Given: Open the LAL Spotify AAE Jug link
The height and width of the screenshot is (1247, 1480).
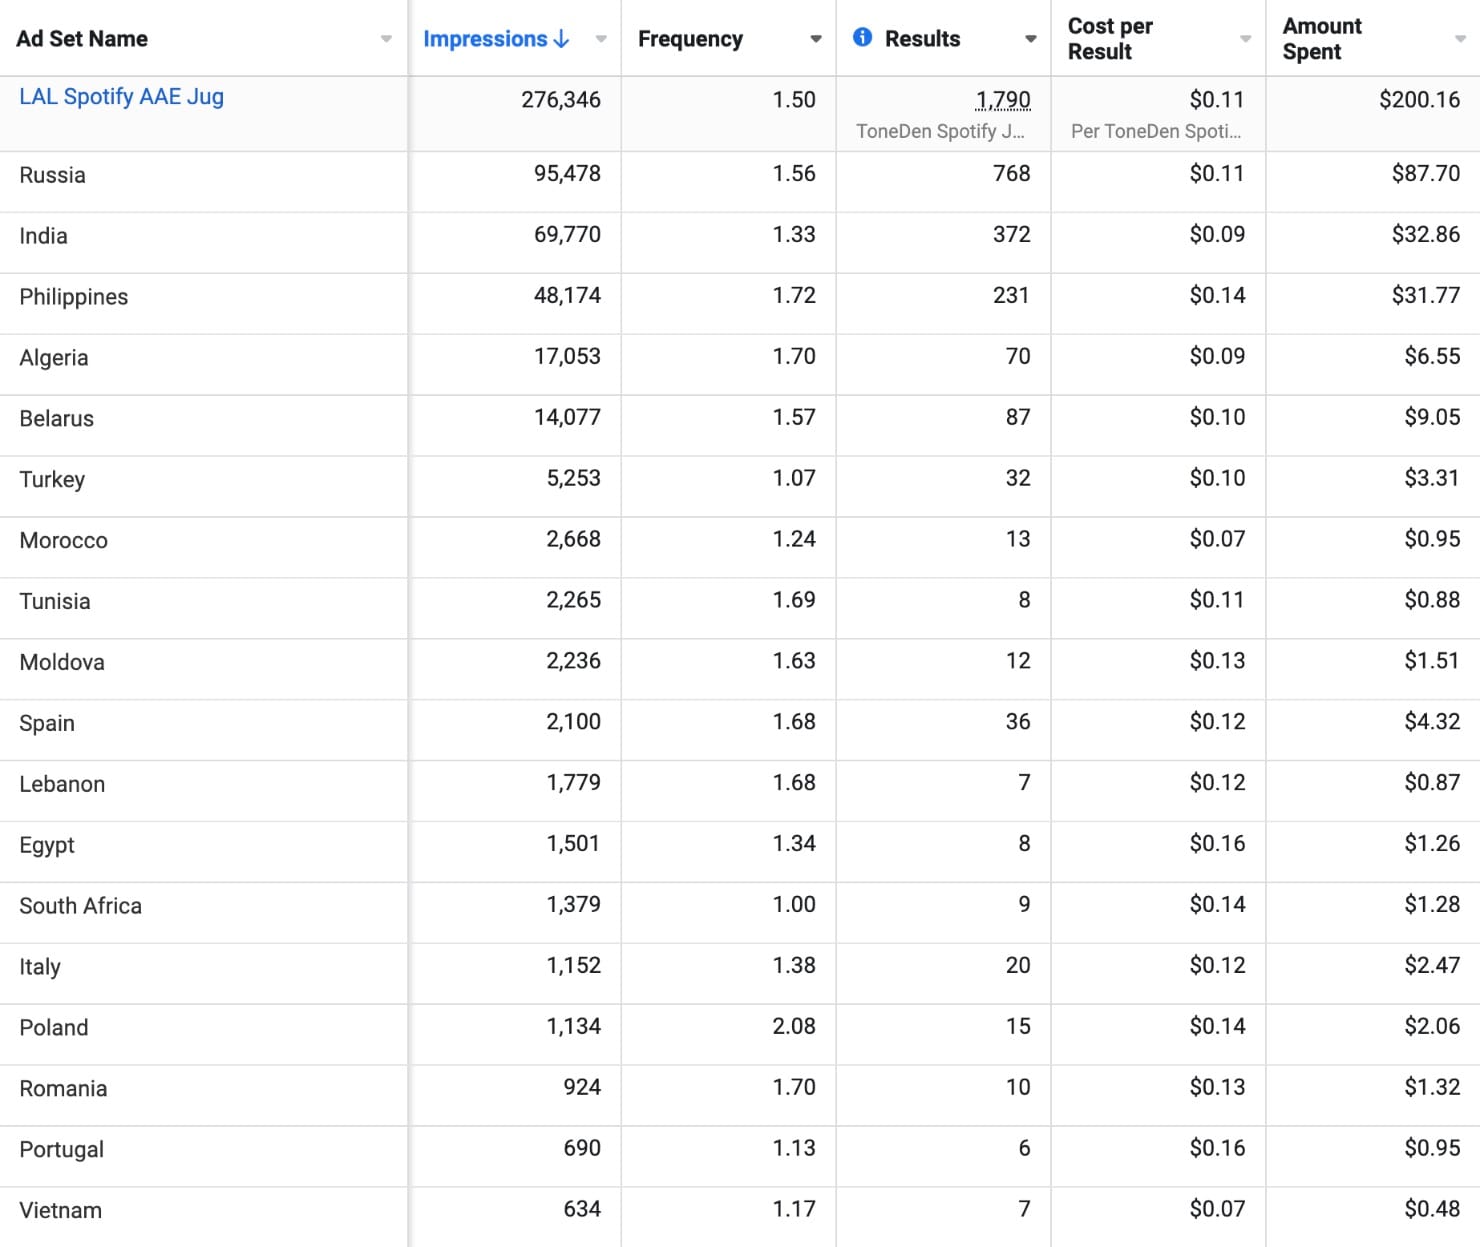Looking at the screenshot, I should [x=121, y=97].
